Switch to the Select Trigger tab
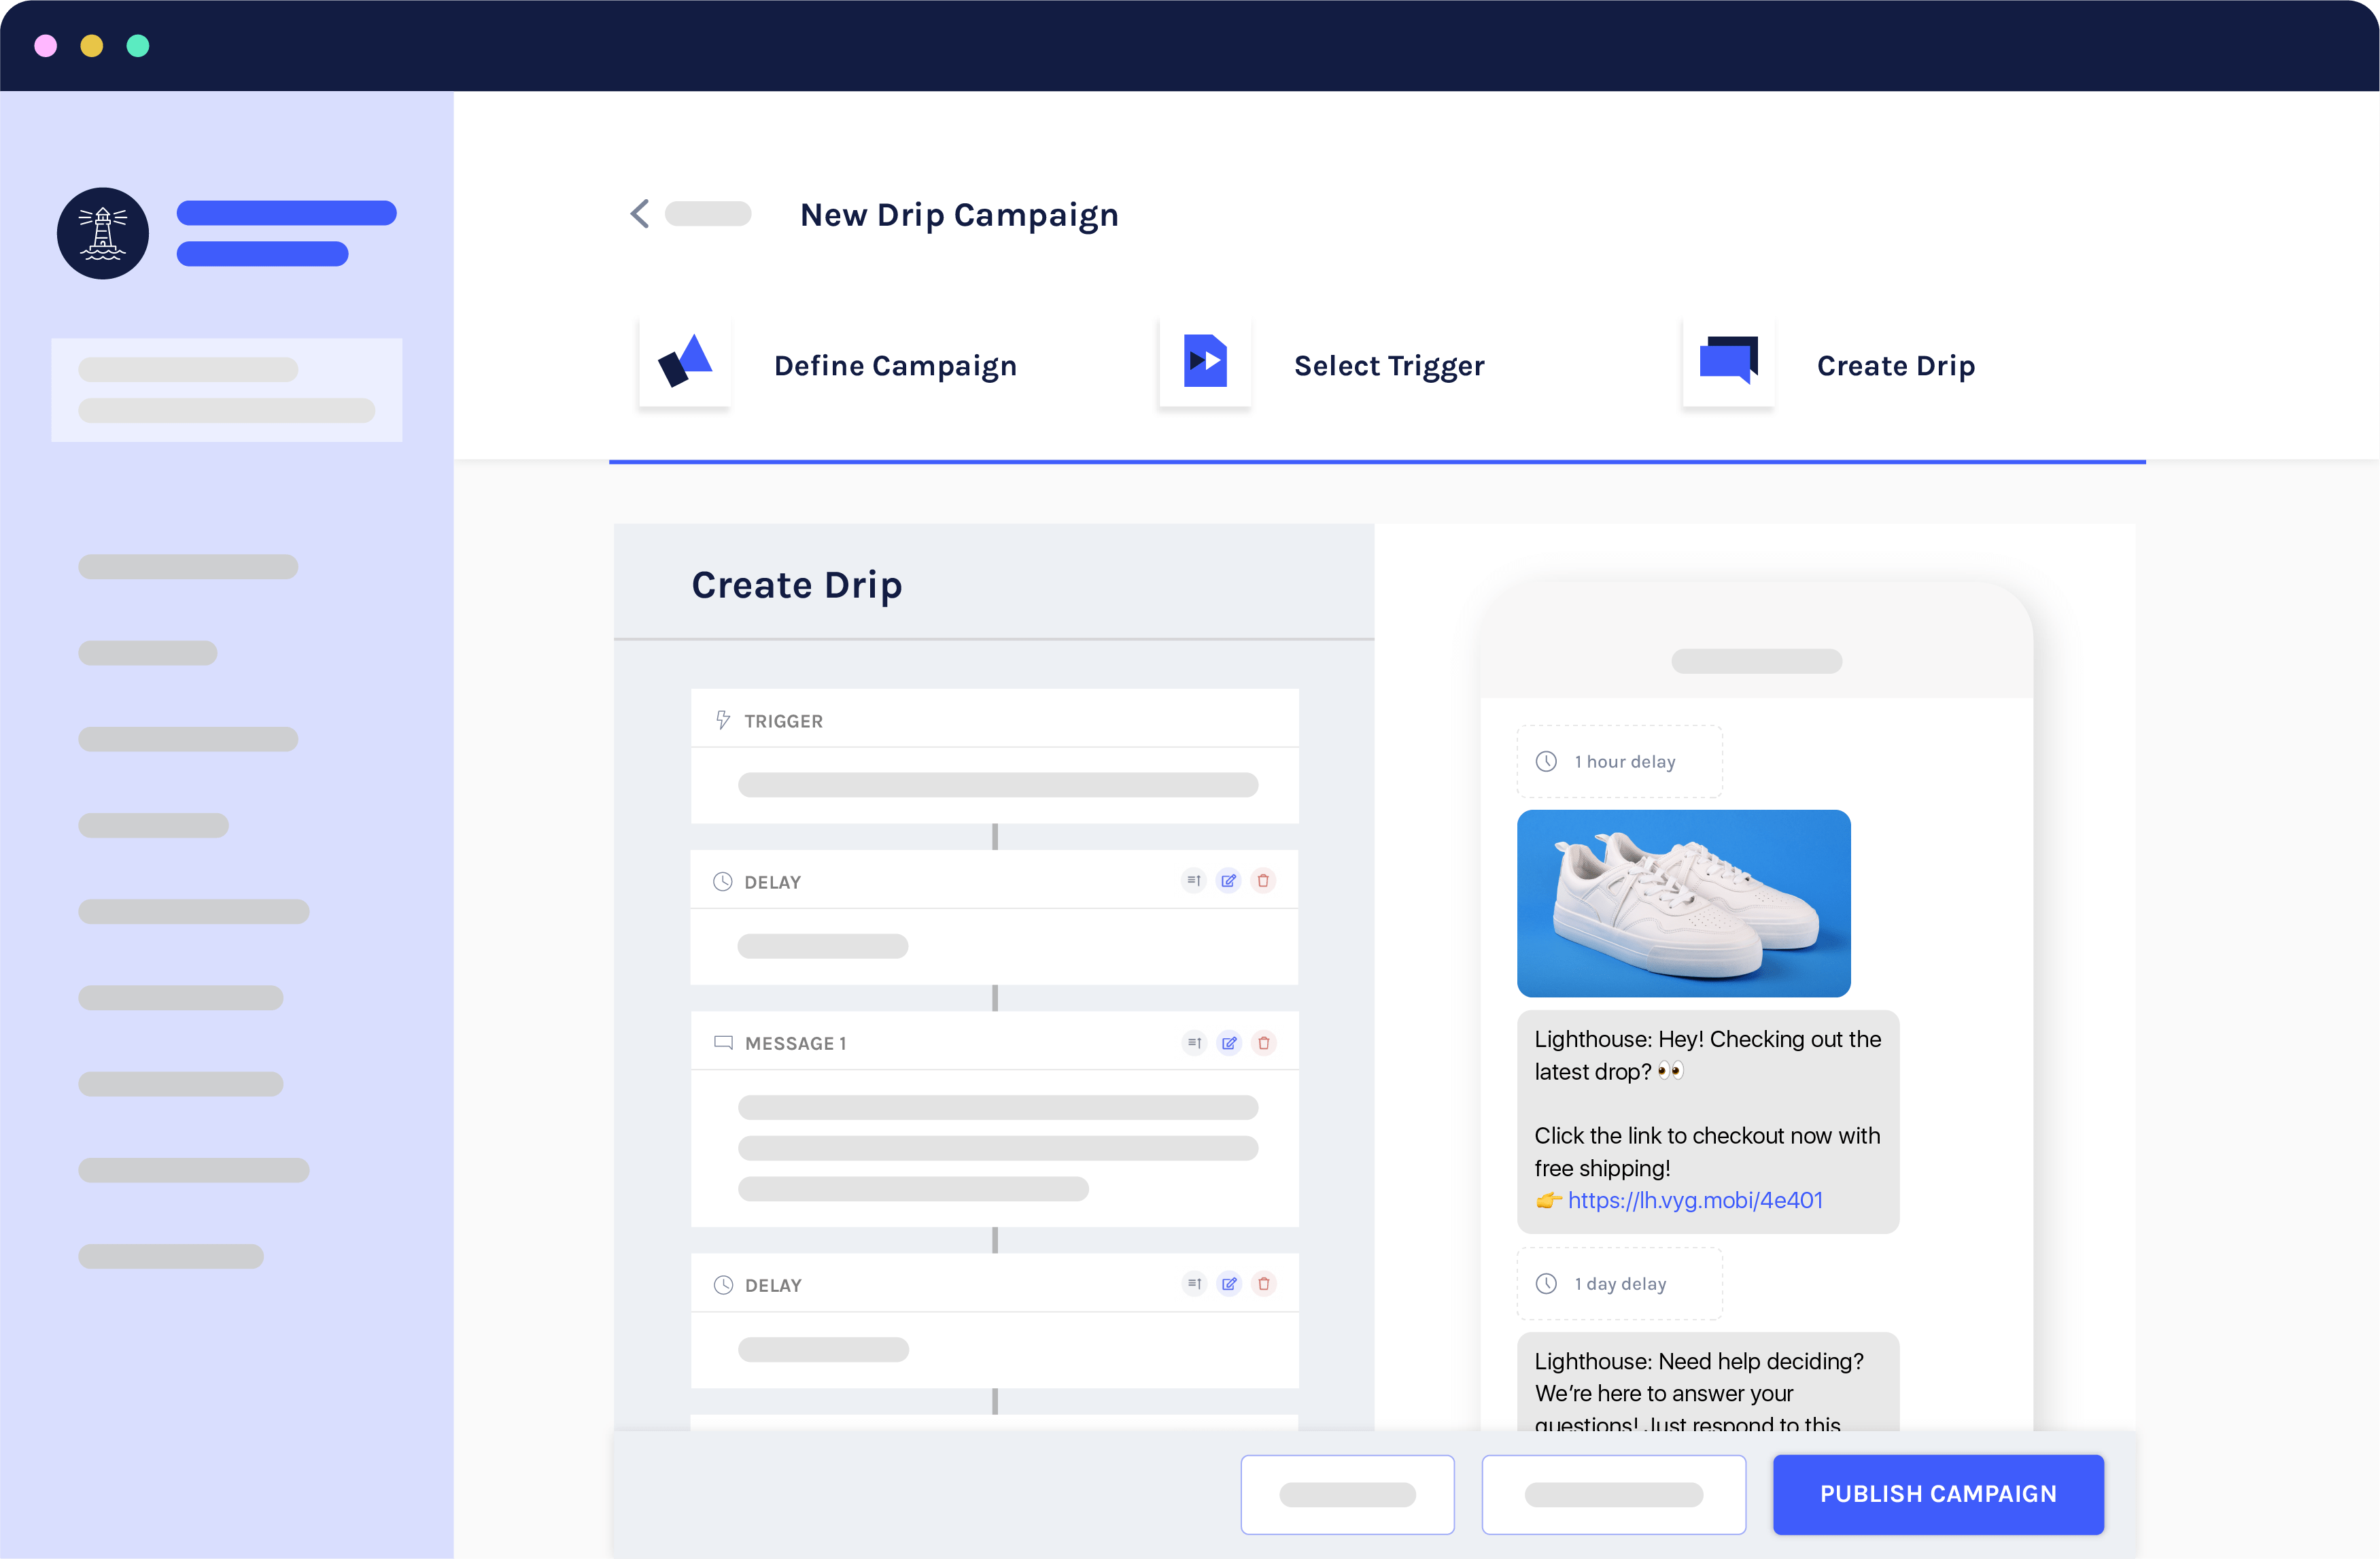 point(1389,366)
